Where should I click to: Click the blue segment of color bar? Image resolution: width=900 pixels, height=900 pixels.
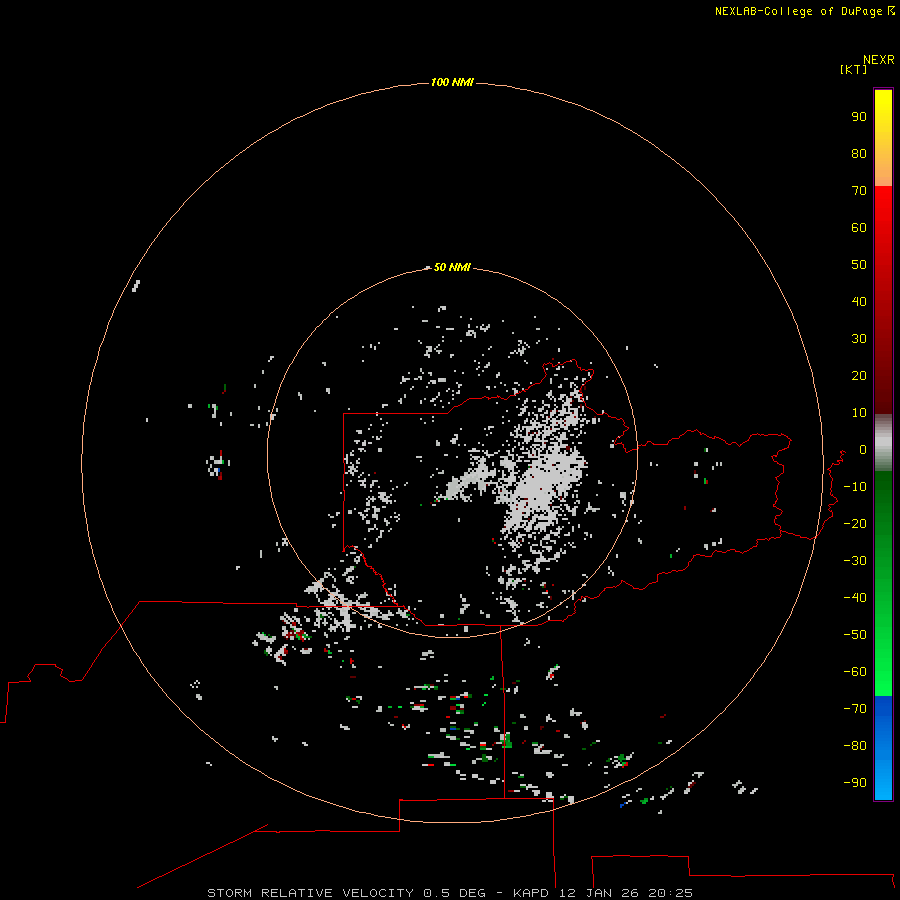pos(883,748)
